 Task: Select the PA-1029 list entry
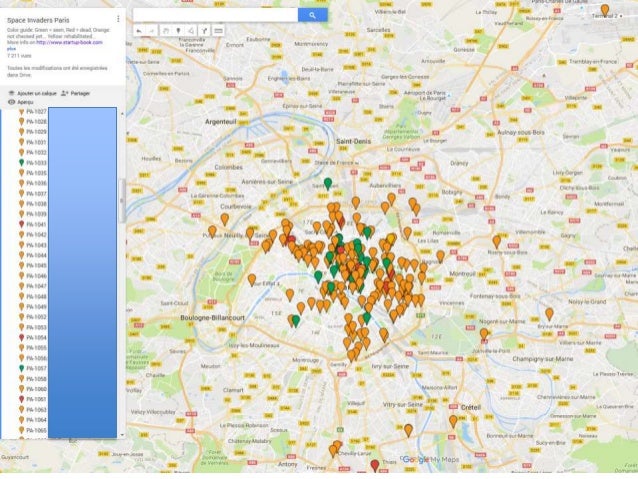33,132
